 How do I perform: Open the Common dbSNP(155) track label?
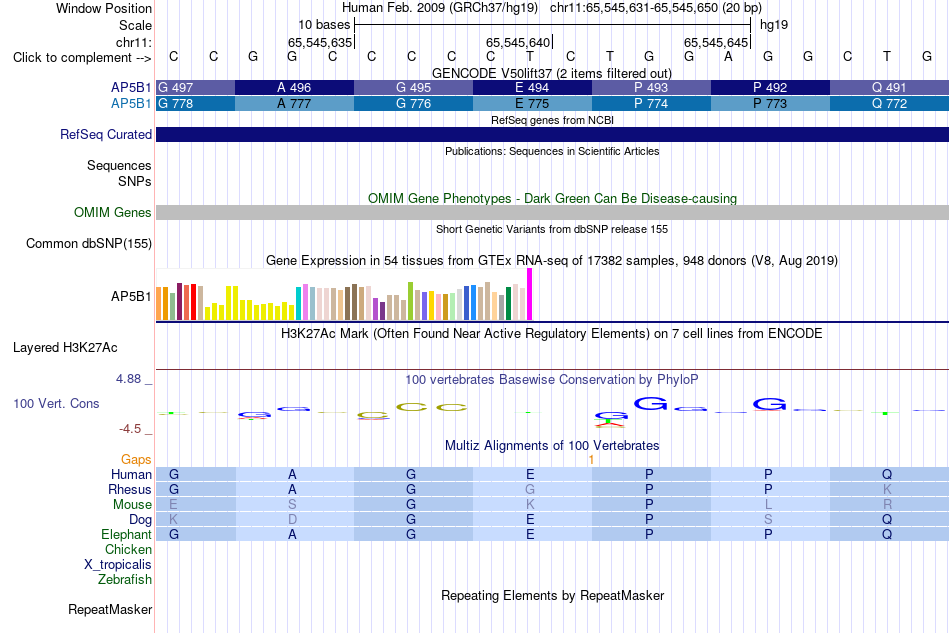[x=89, y=244]
